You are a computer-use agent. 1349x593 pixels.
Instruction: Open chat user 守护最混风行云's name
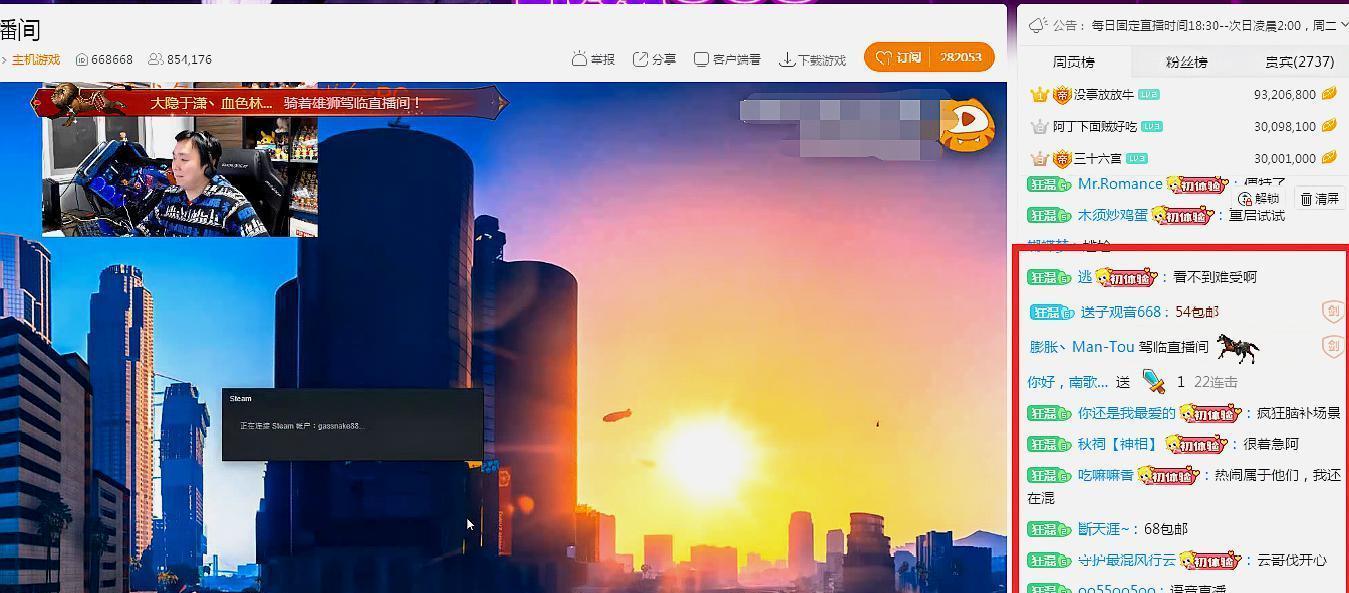pos(1127,560)
